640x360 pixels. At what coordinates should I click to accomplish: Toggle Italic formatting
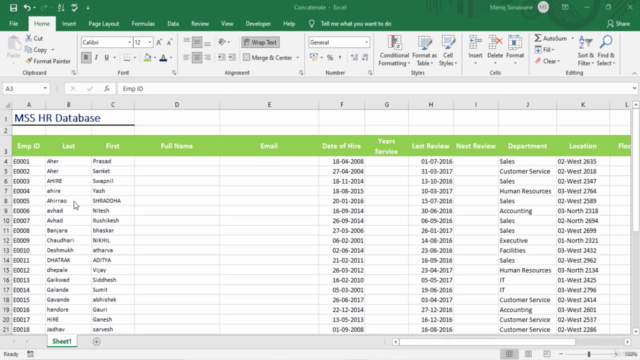click(x=96, y=58)
